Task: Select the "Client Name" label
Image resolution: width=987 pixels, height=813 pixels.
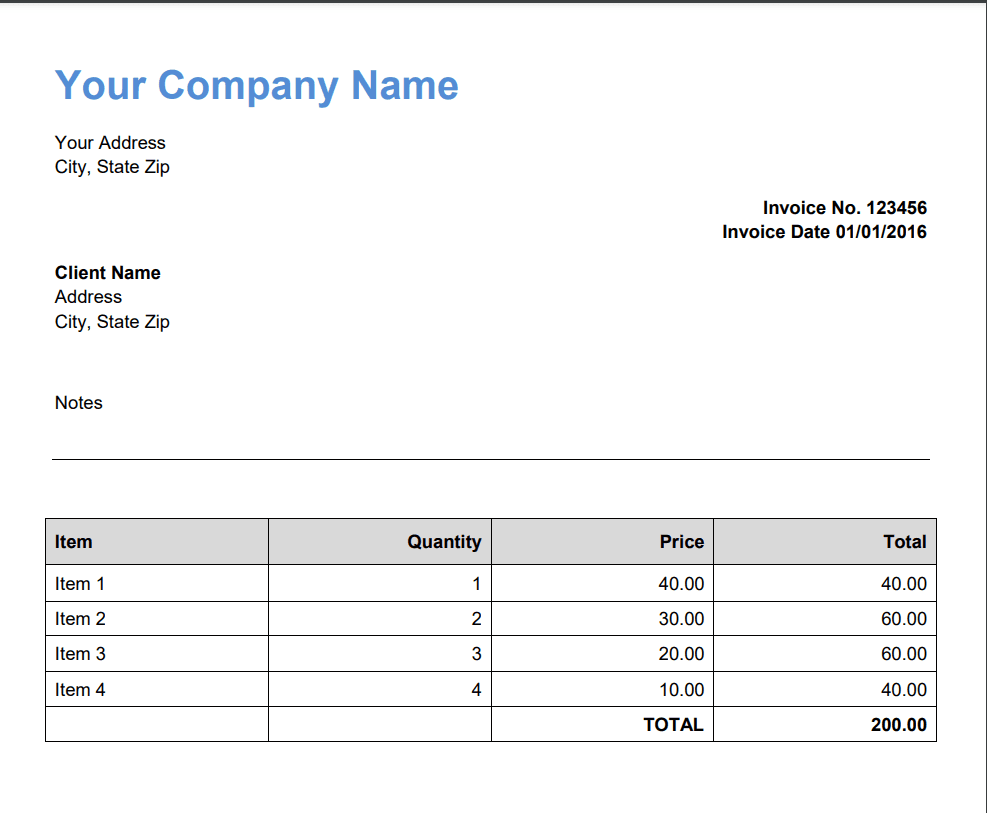Action: 107,272
